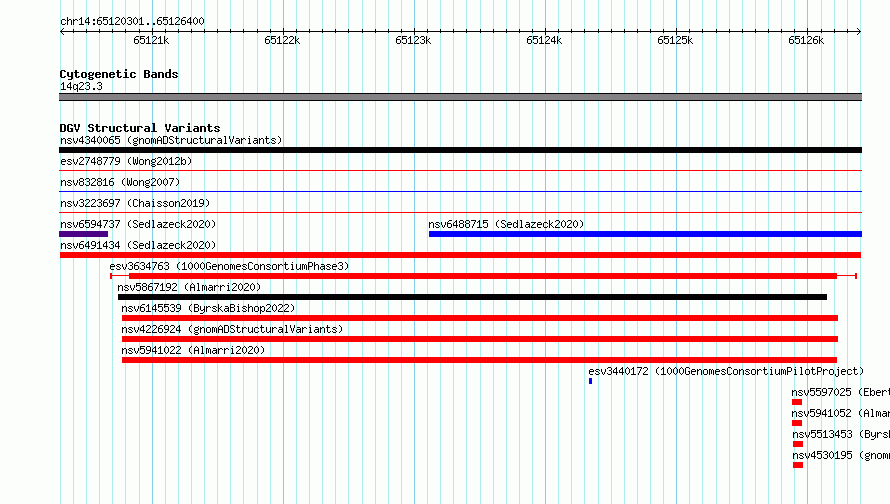
Task: Open the nsv6488715 (Sedlazeck2020) label
Action: pos(506,224)
